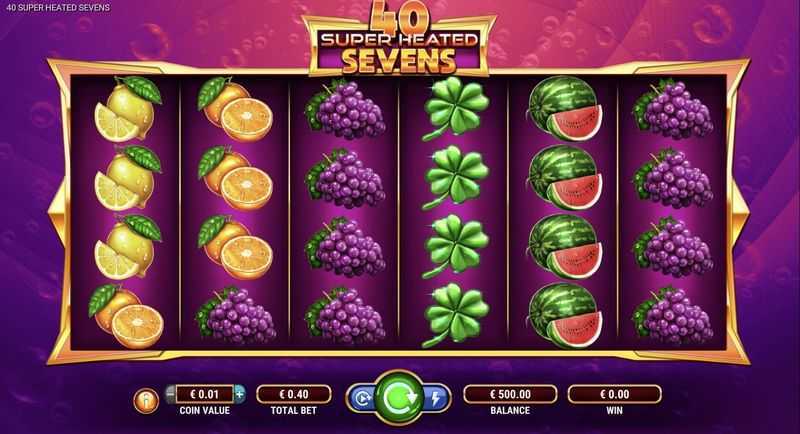Increase coin value with plus button
Viewport: 800px width, 434px height.
pyautogui.click(x=239, y=394)
